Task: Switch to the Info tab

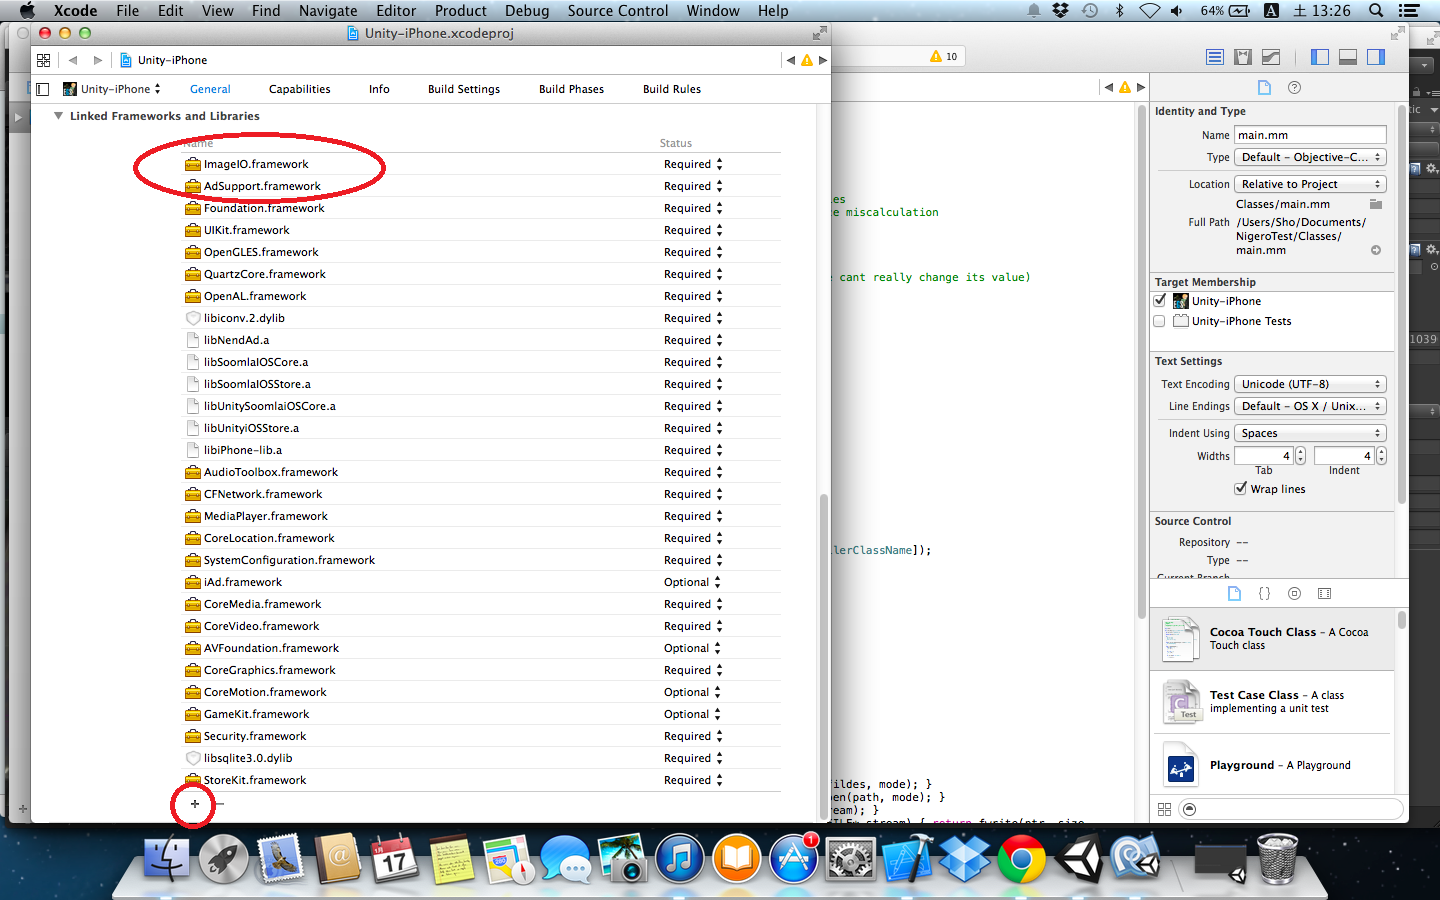Action: (379, 89)
